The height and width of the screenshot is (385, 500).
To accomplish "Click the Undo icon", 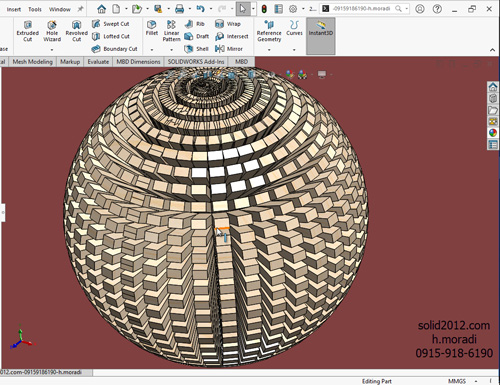I will coord(200,9).
